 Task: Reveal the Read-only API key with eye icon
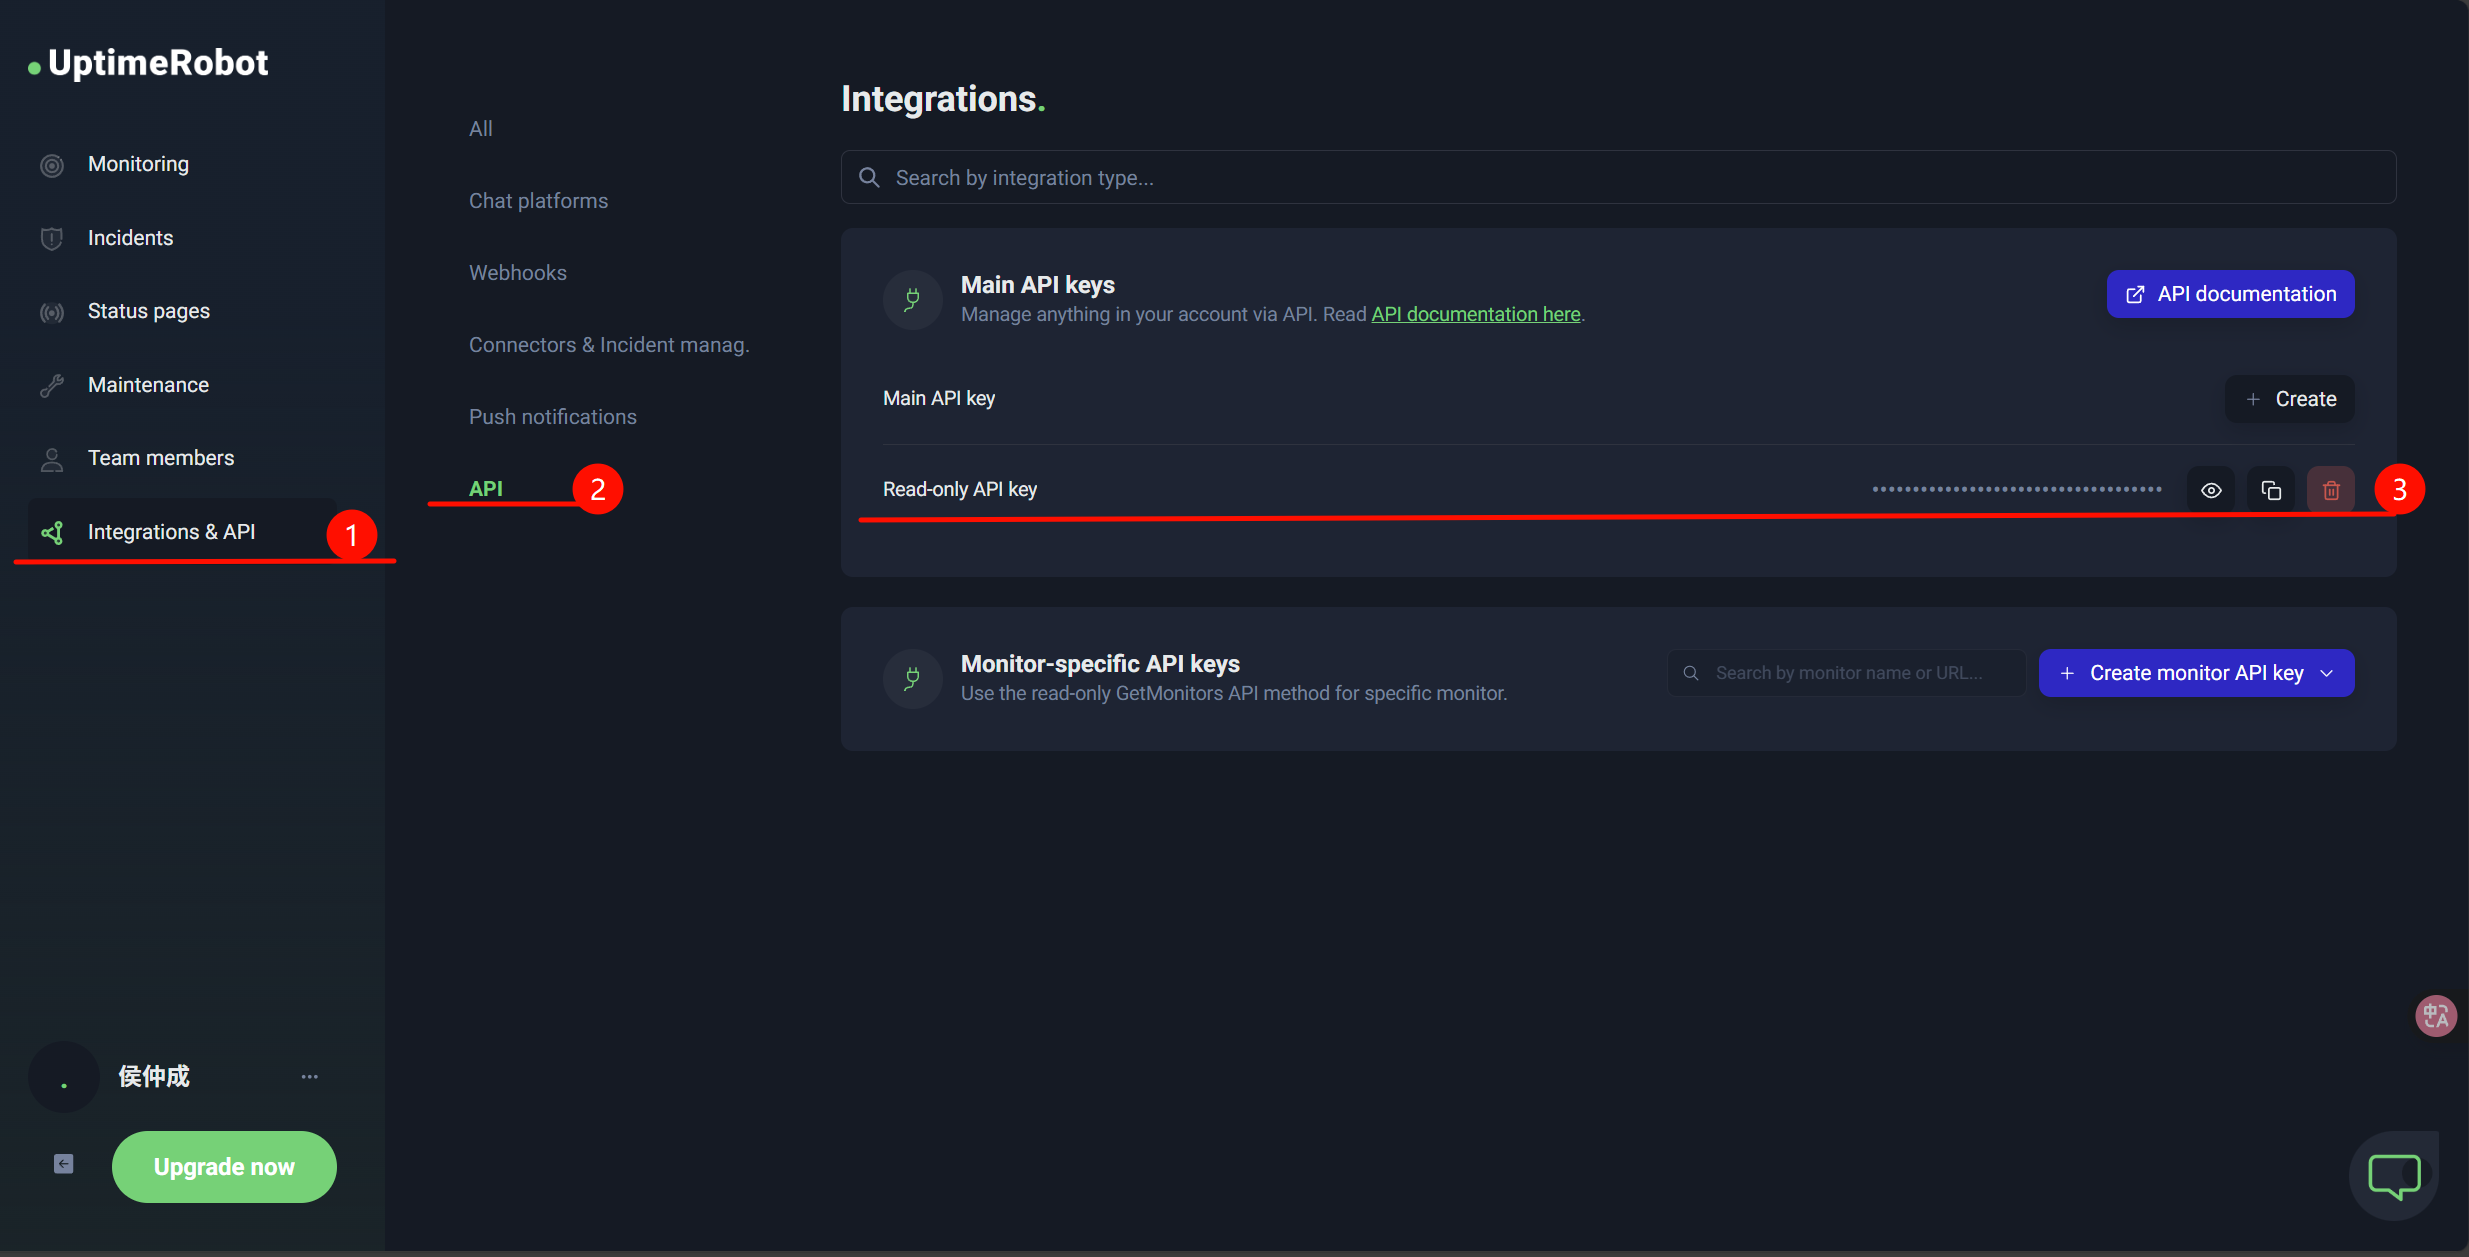coord(2211,490)
